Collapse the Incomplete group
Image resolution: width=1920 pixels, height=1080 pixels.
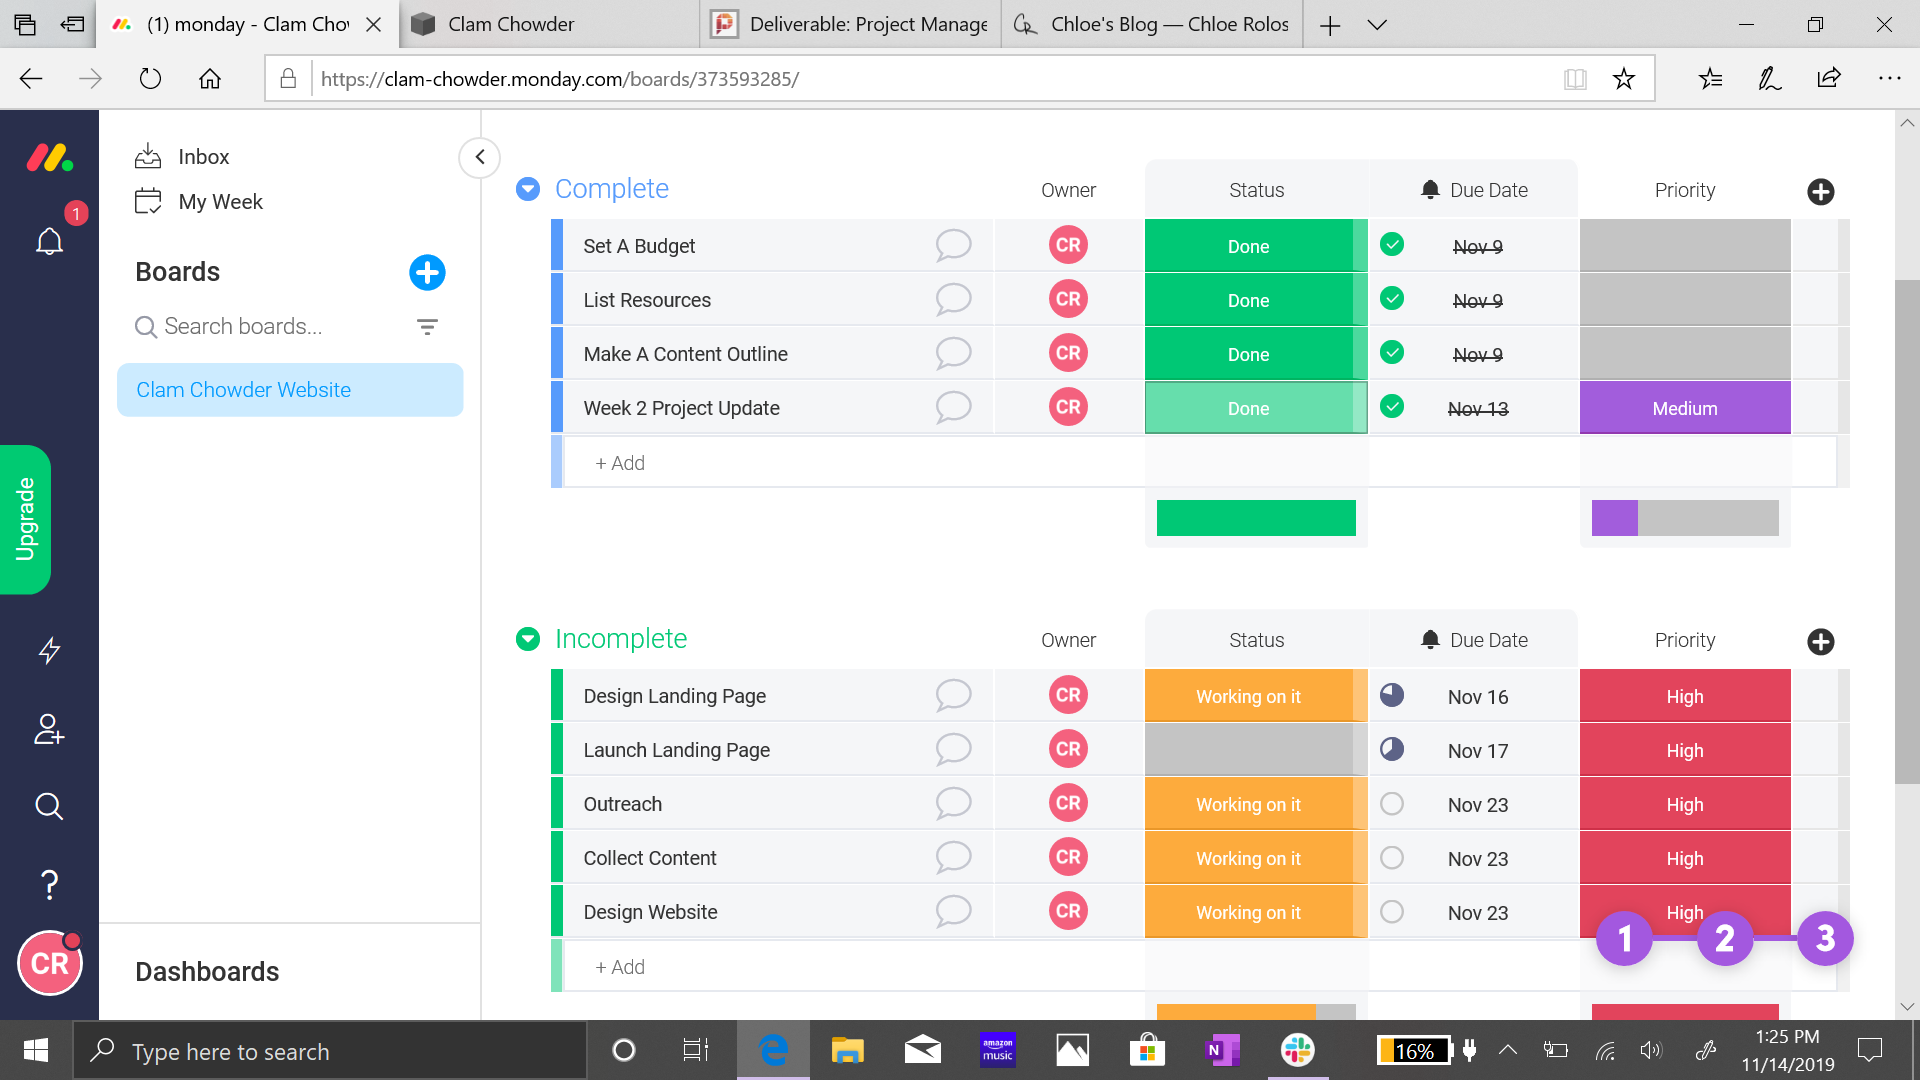tap(527, 639)
